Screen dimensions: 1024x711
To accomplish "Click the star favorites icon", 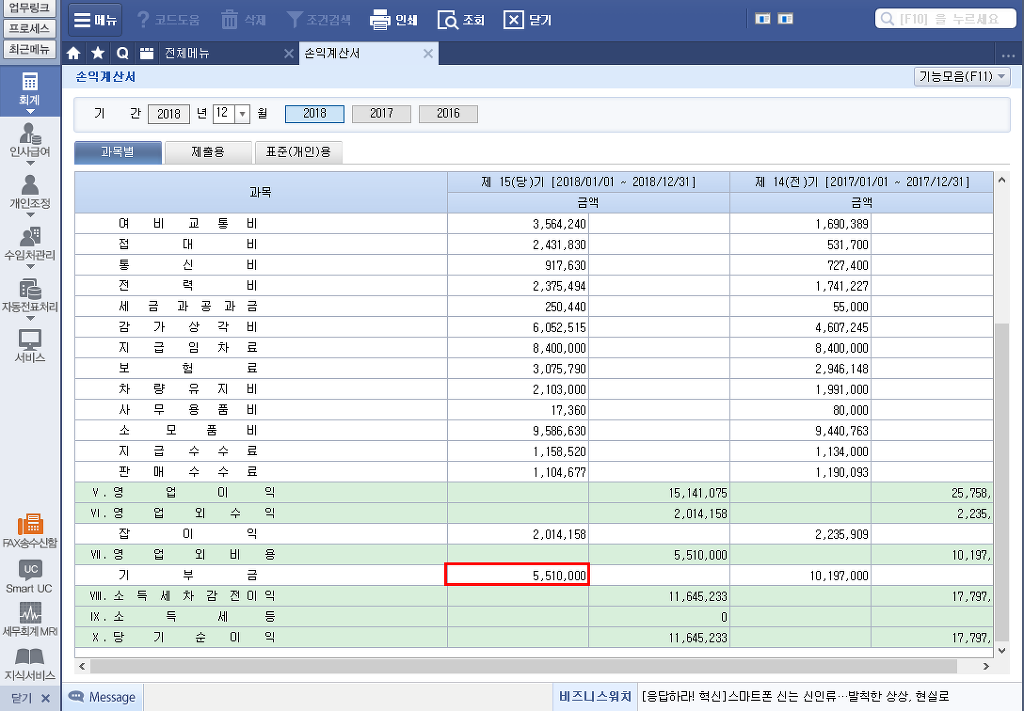I will coord(97,53).
